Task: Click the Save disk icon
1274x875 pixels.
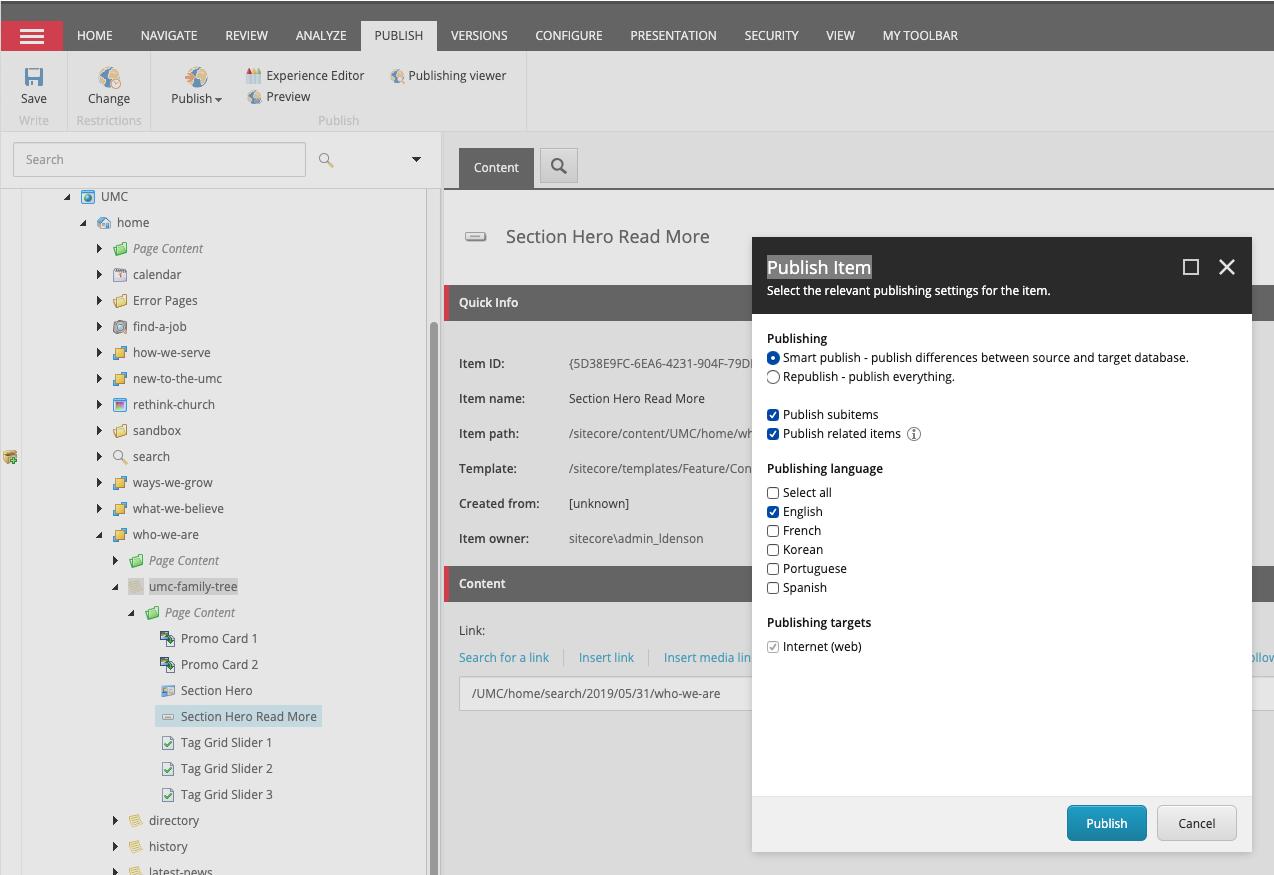Action: coord(34,78)
